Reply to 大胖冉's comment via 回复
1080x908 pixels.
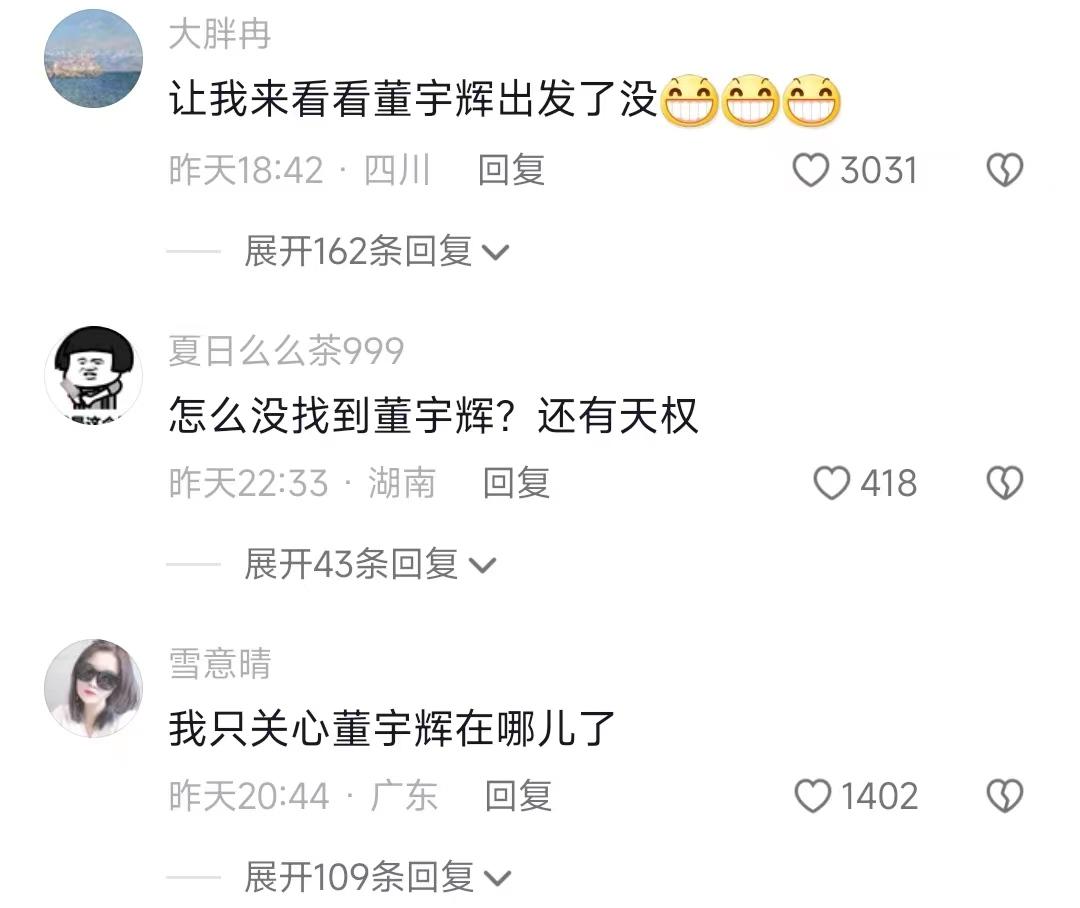click(x=512, y=170)
